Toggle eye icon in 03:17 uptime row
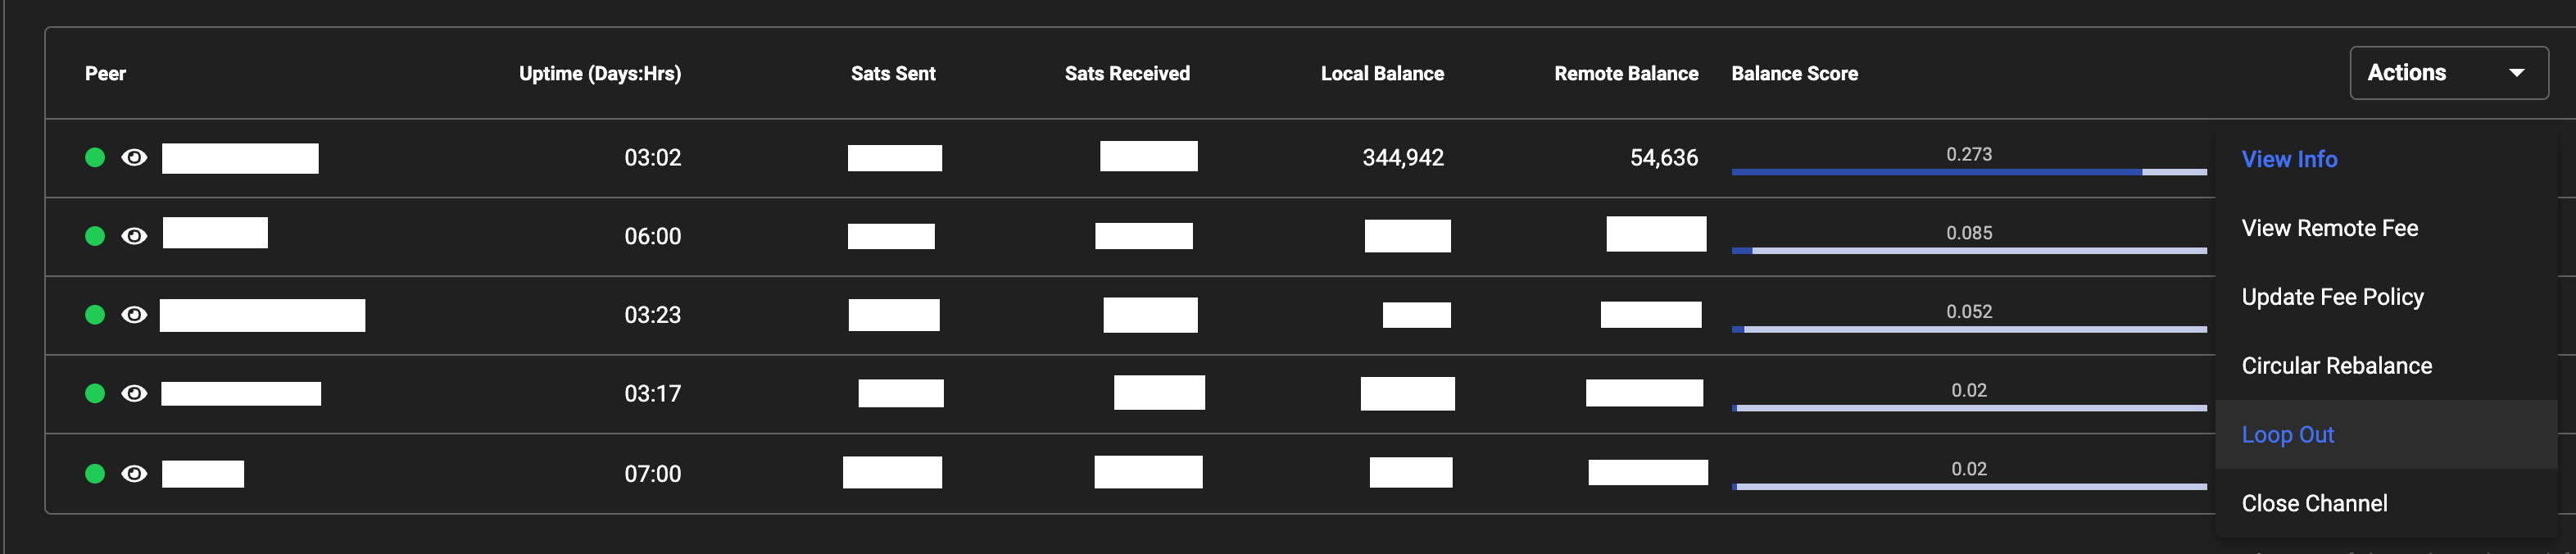 [134, 393]
